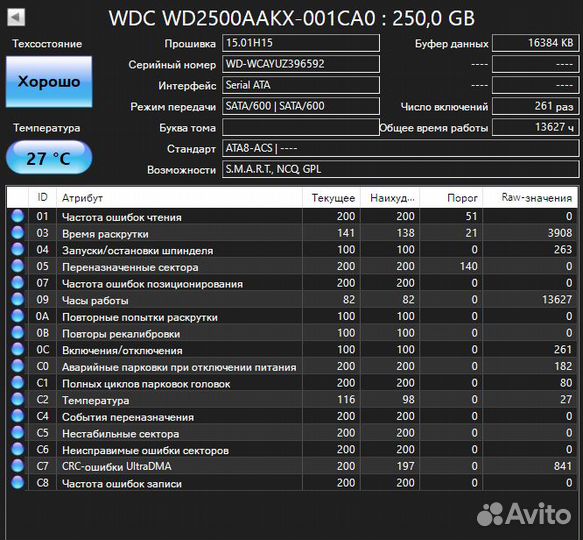Click the 27 °C temperature indicator
583x540 pixels.
click(49, 158)
